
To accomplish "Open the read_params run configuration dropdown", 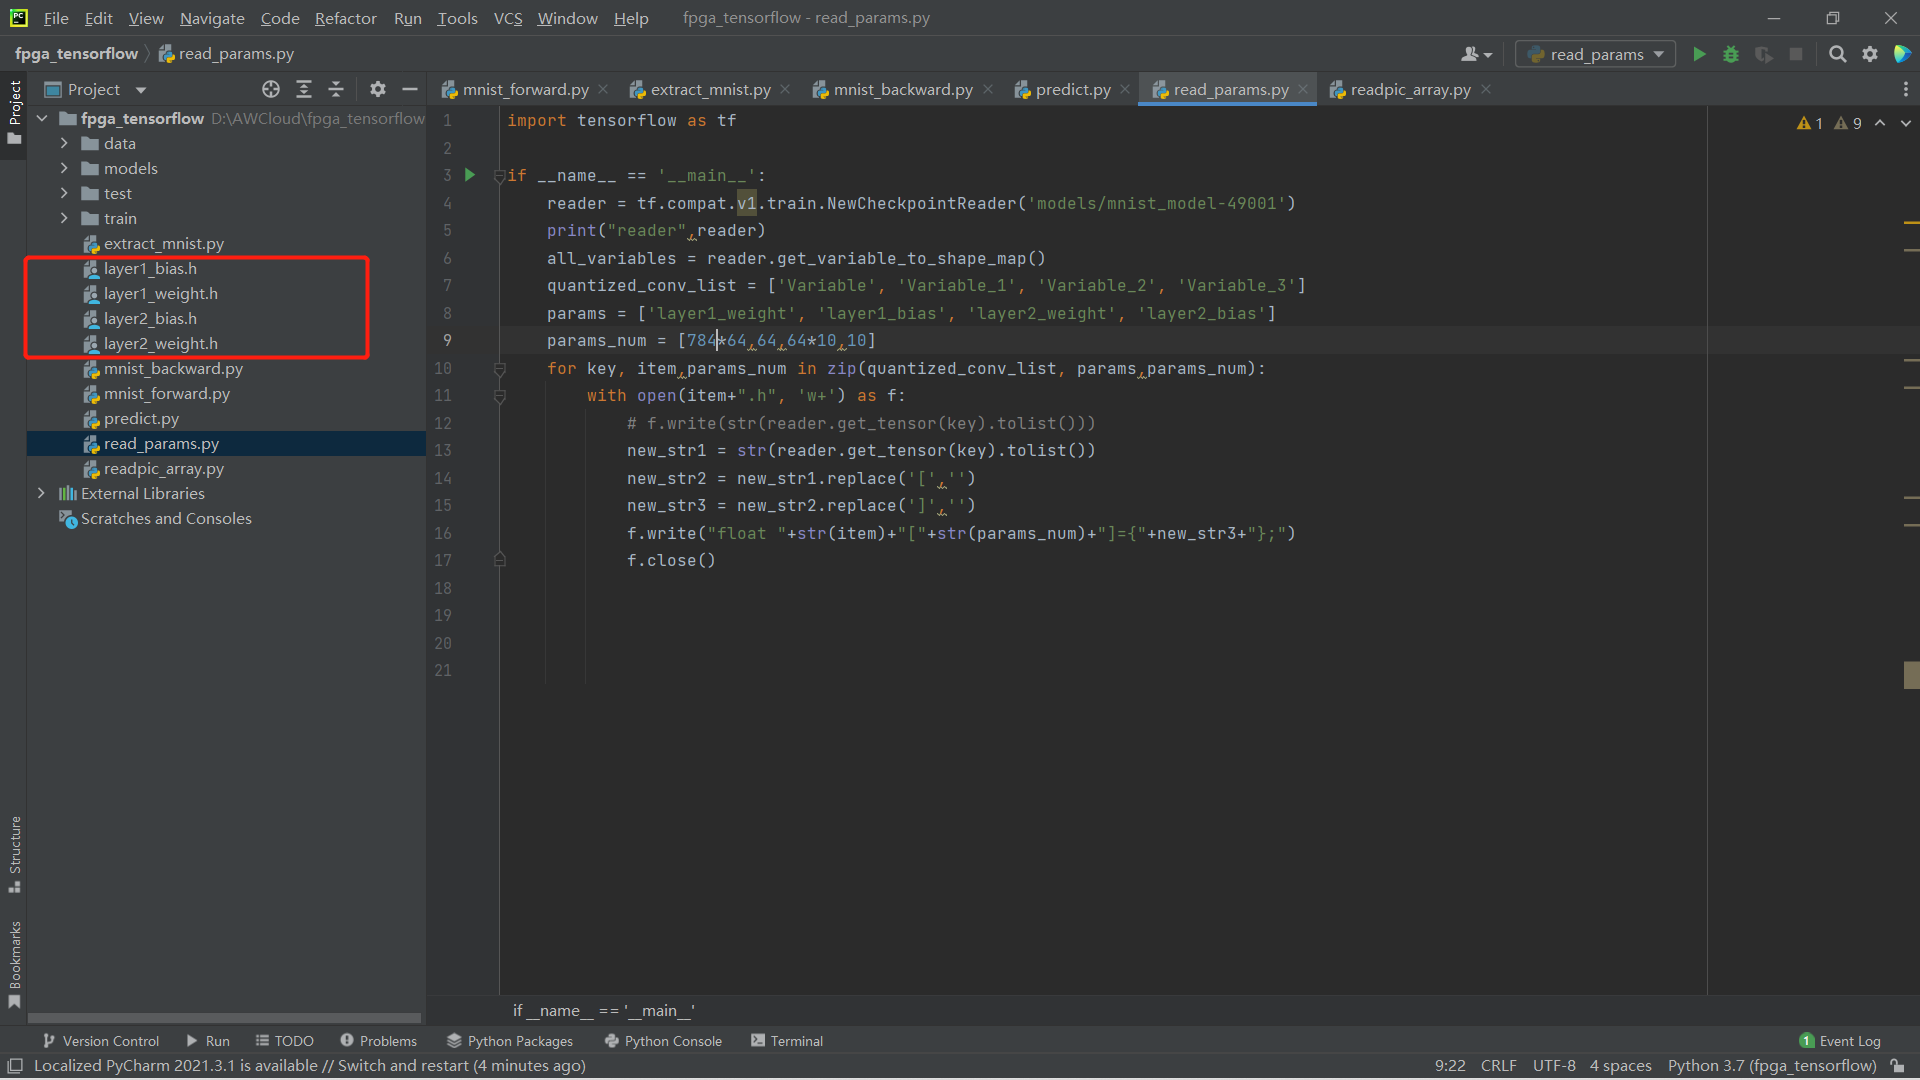I will [x=1596, y=54].
